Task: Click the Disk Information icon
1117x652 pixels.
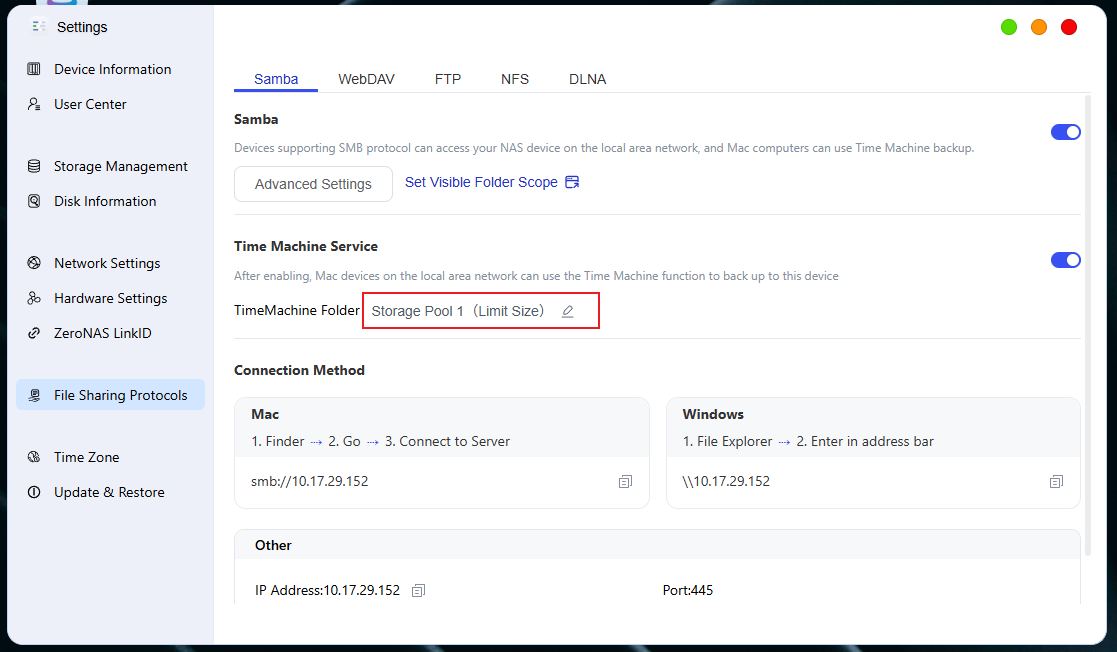Action: [x=33, y=201]
